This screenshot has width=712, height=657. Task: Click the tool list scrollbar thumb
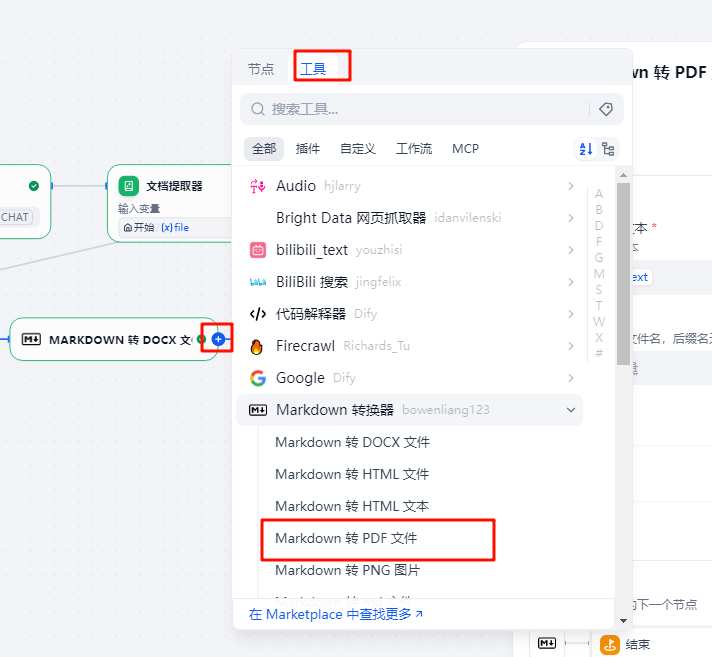point(623,274)
